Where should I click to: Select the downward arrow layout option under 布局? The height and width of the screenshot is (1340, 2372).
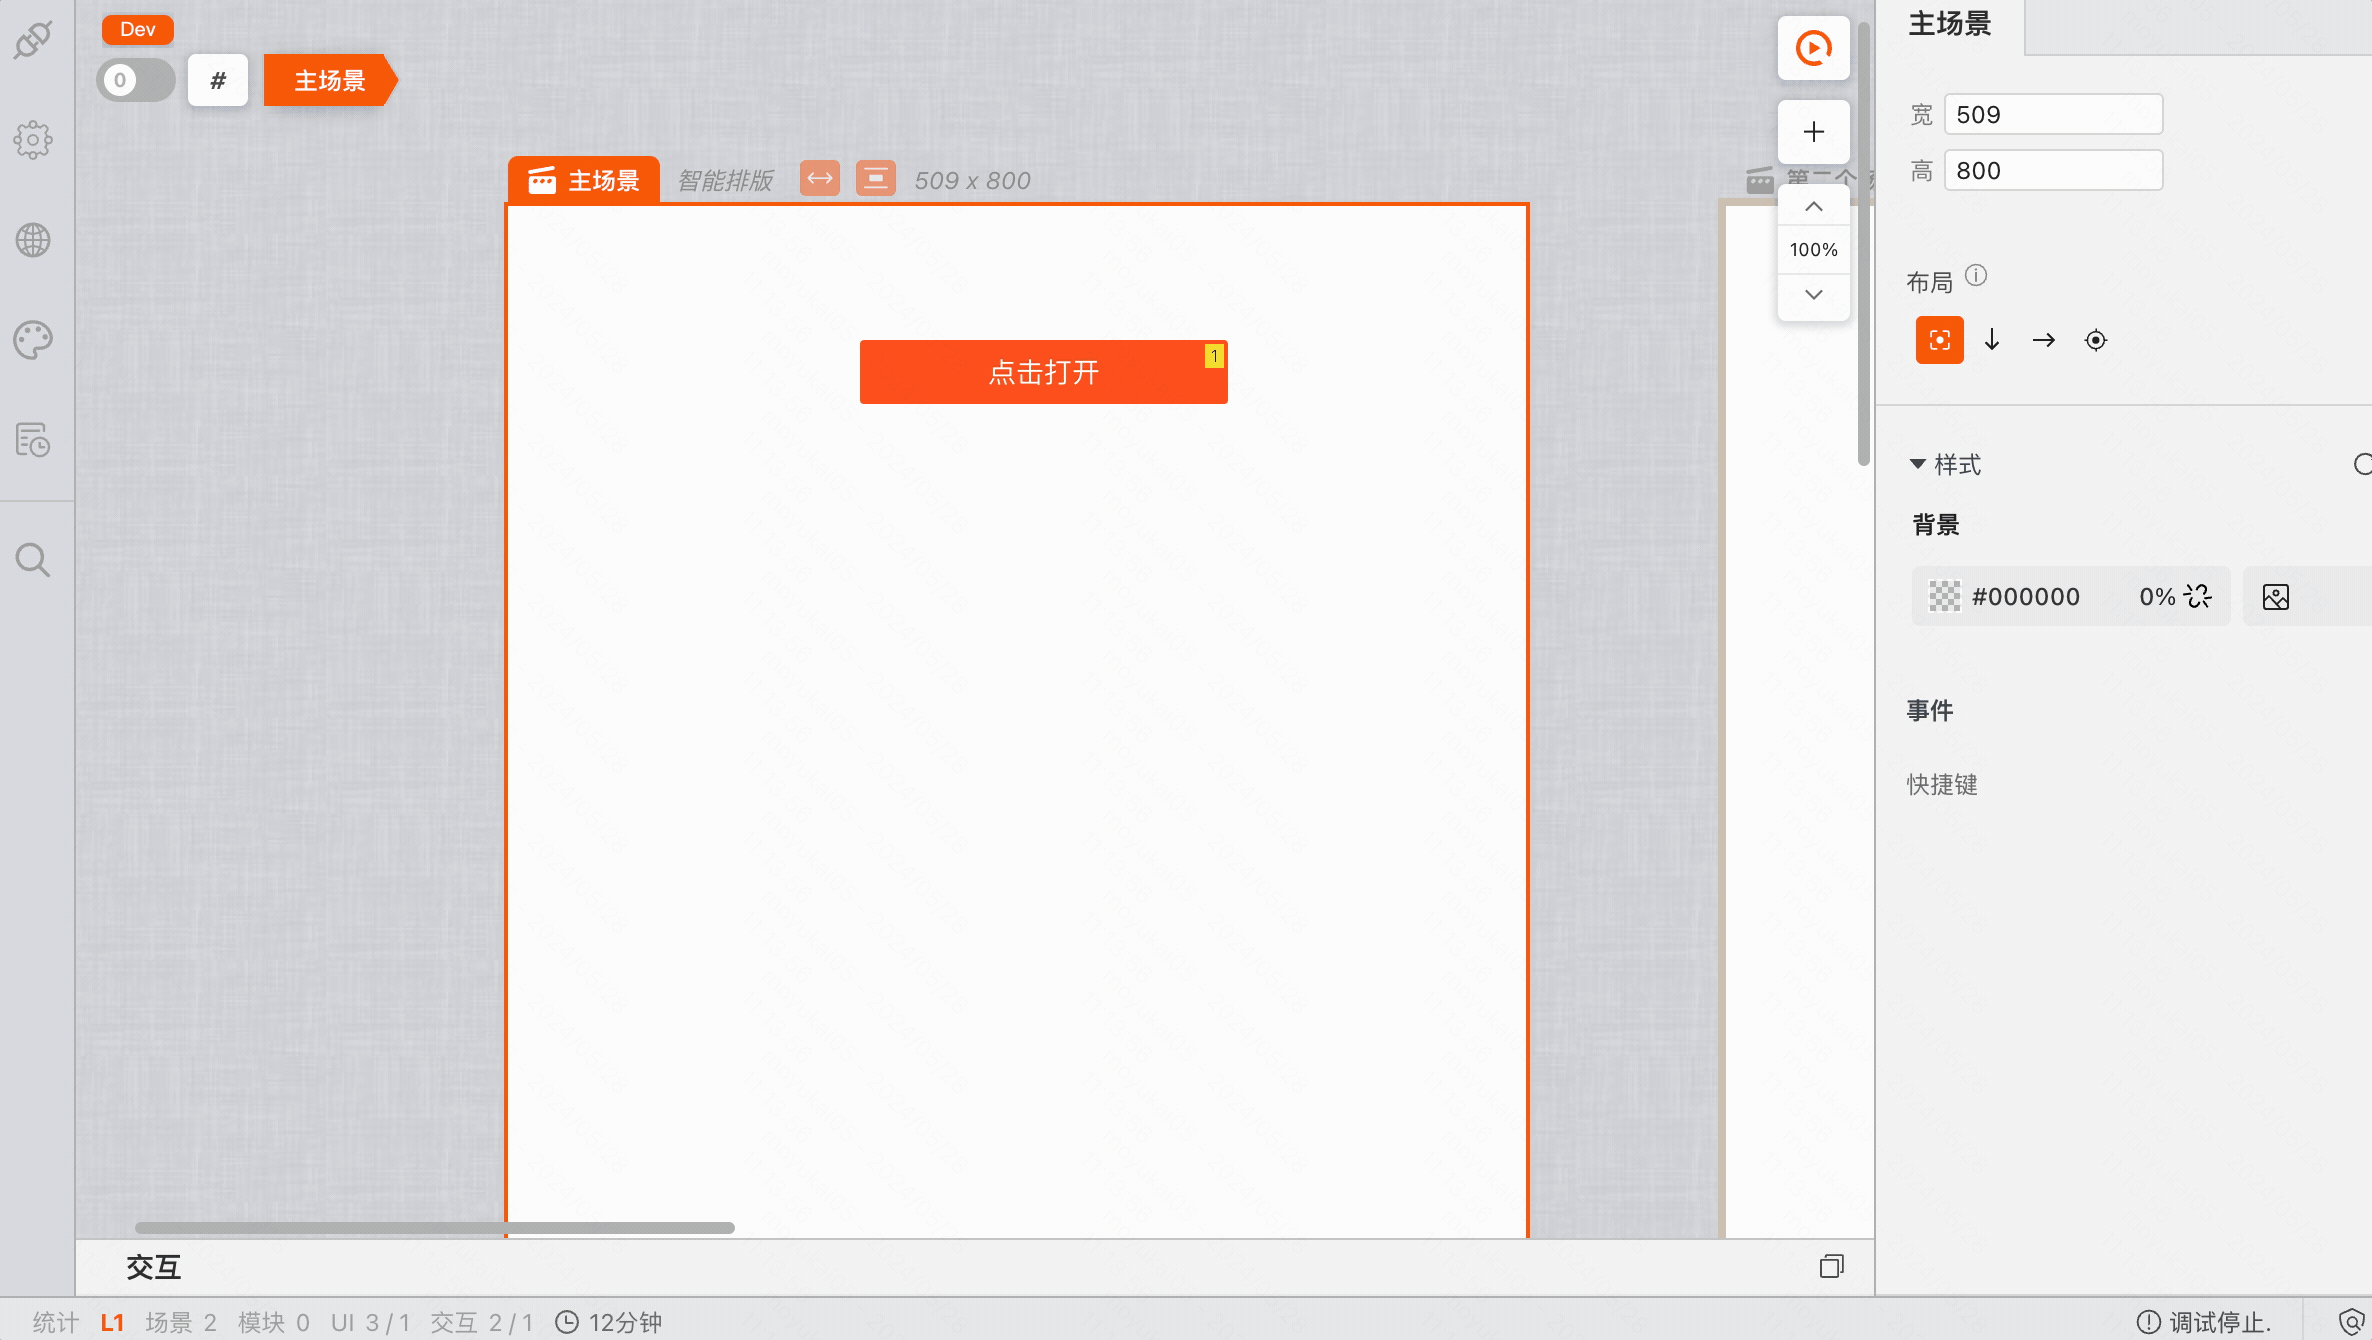point(1992,340)
